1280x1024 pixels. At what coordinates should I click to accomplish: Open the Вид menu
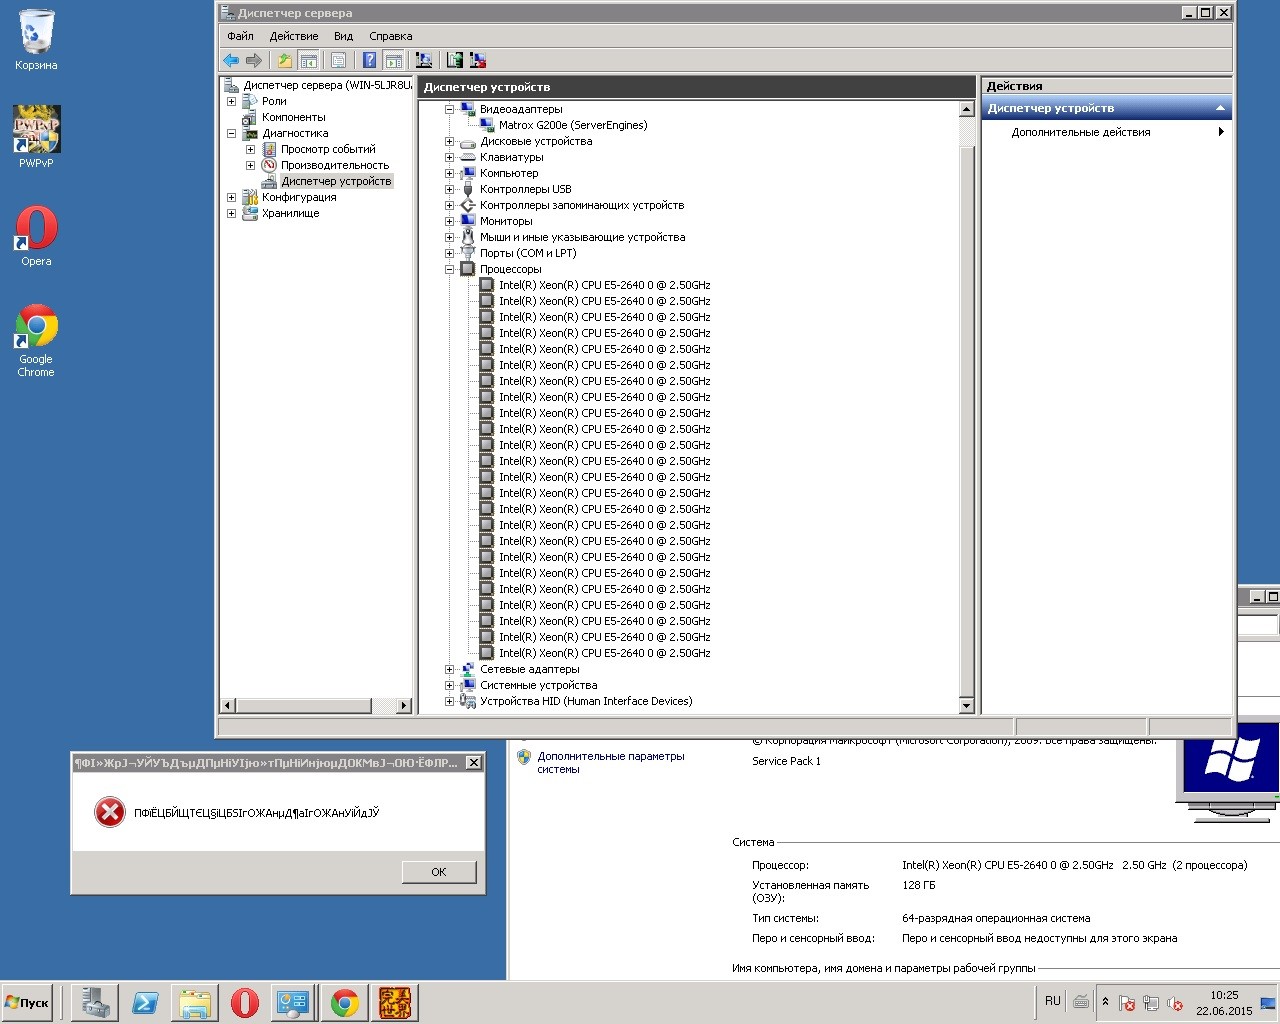[x=343, y=36]
